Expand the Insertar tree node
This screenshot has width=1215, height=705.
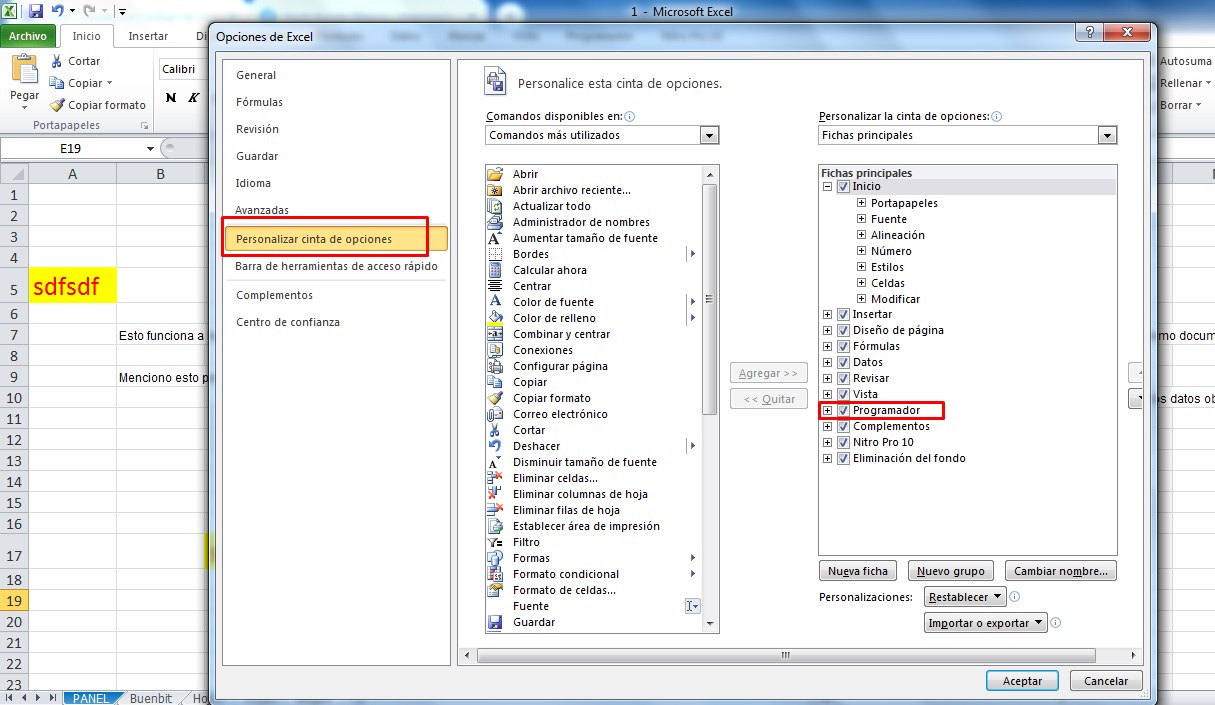827,315
